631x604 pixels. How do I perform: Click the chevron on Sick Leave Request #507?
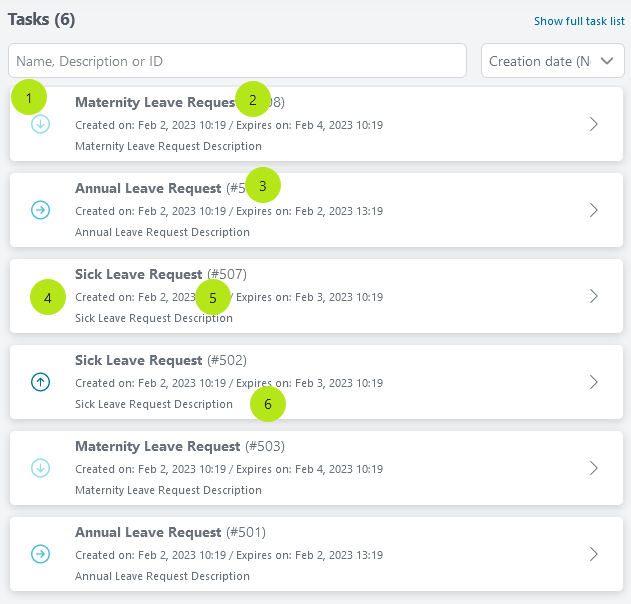pyautogui.click(x=593, y=296)
